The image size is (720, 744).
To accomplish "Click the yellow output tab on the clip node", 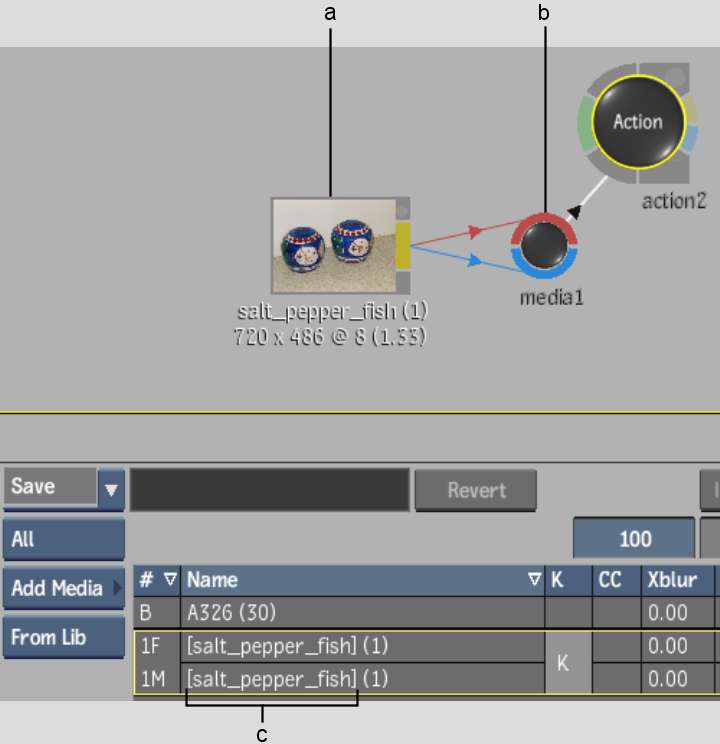I will (403, 246).
